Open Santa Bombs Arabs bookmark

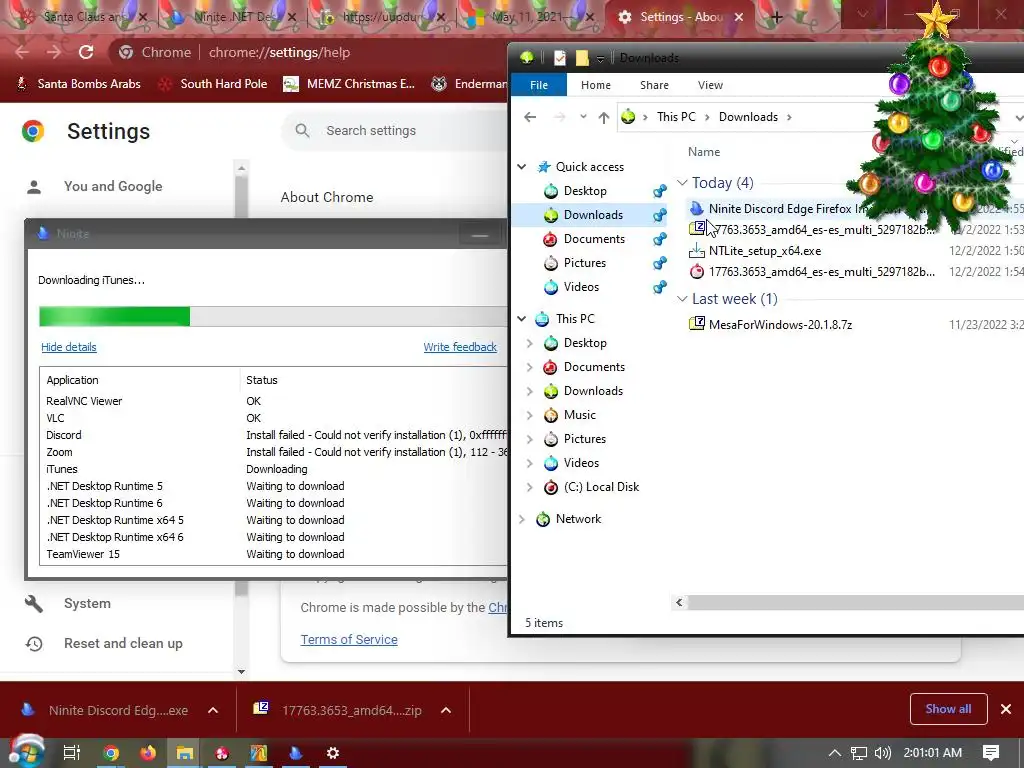[x=78, y=84]
